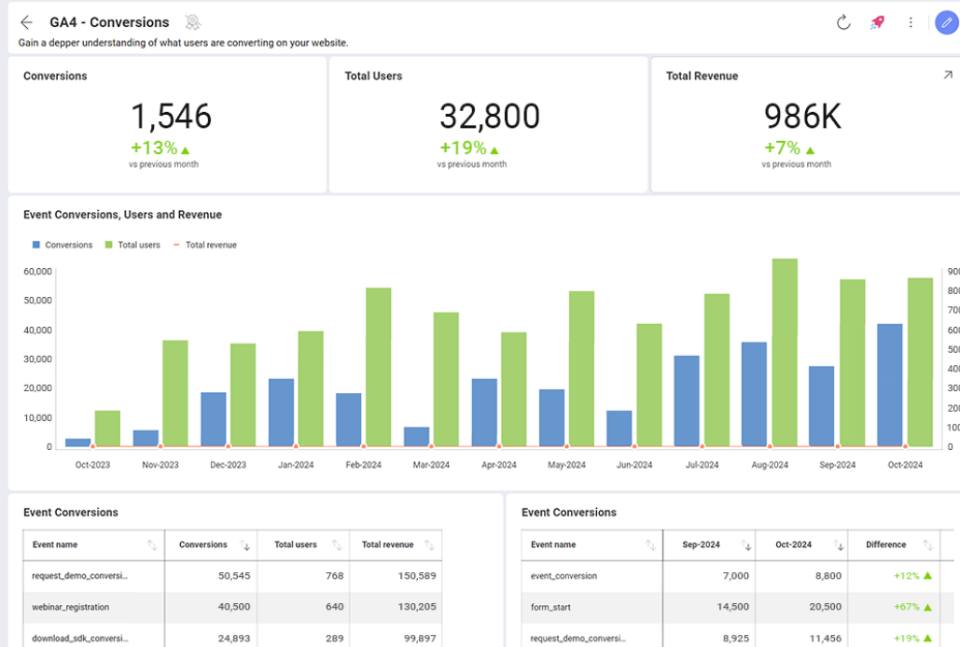Click the Event Conversions, Users and Revenue title
960x647 pixels.
point(122,215)
